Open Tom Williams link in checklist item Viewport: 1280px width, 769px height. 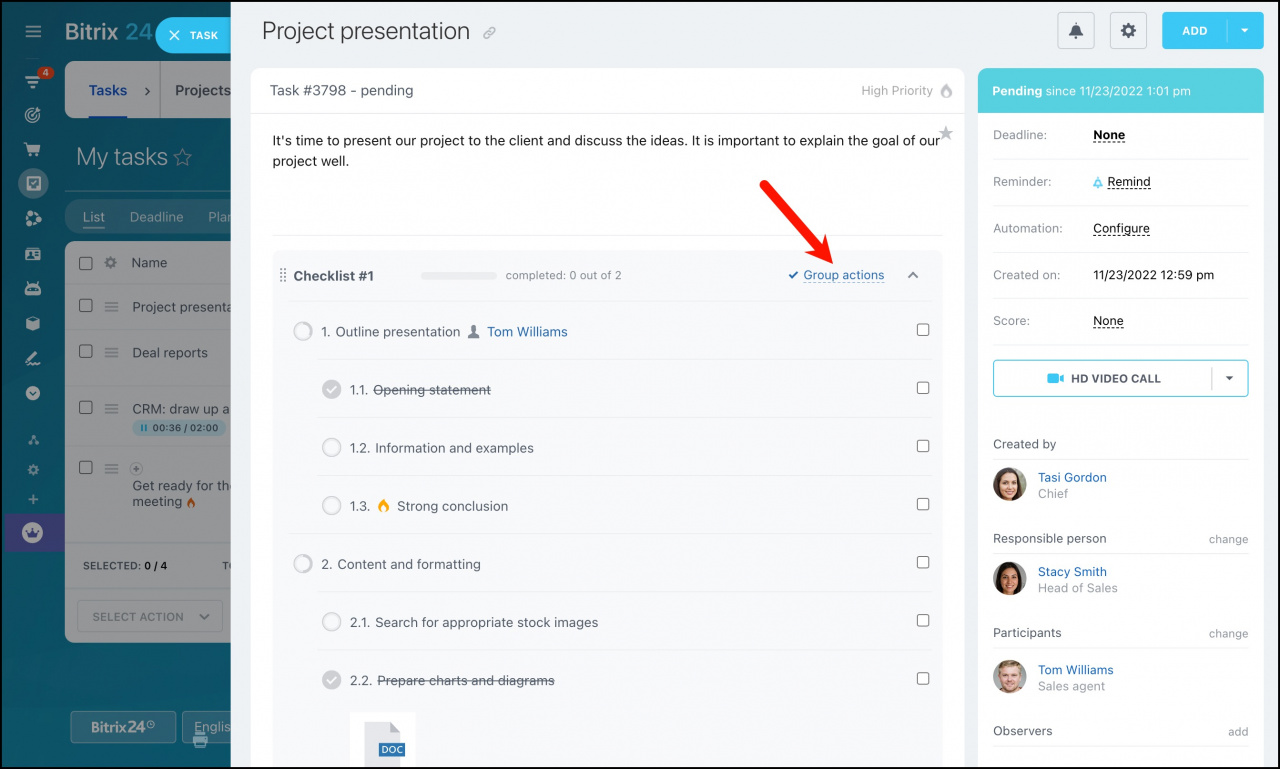click(527, 332)
